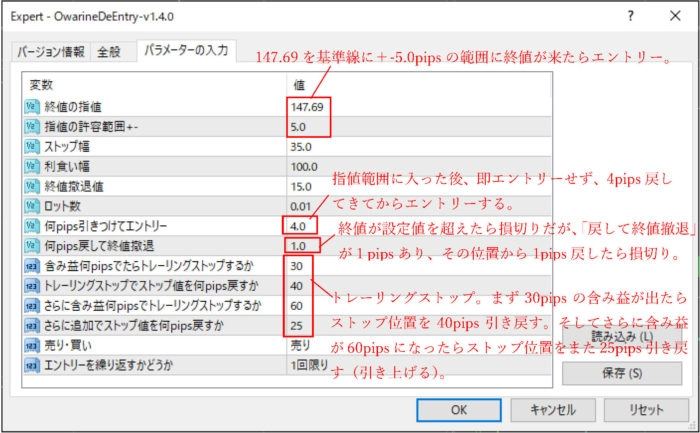The width and height of the screenshot is (700, 433).
Task: Edit the 147.69 value field
Action: pyautogui.click(x=419, y=107)
